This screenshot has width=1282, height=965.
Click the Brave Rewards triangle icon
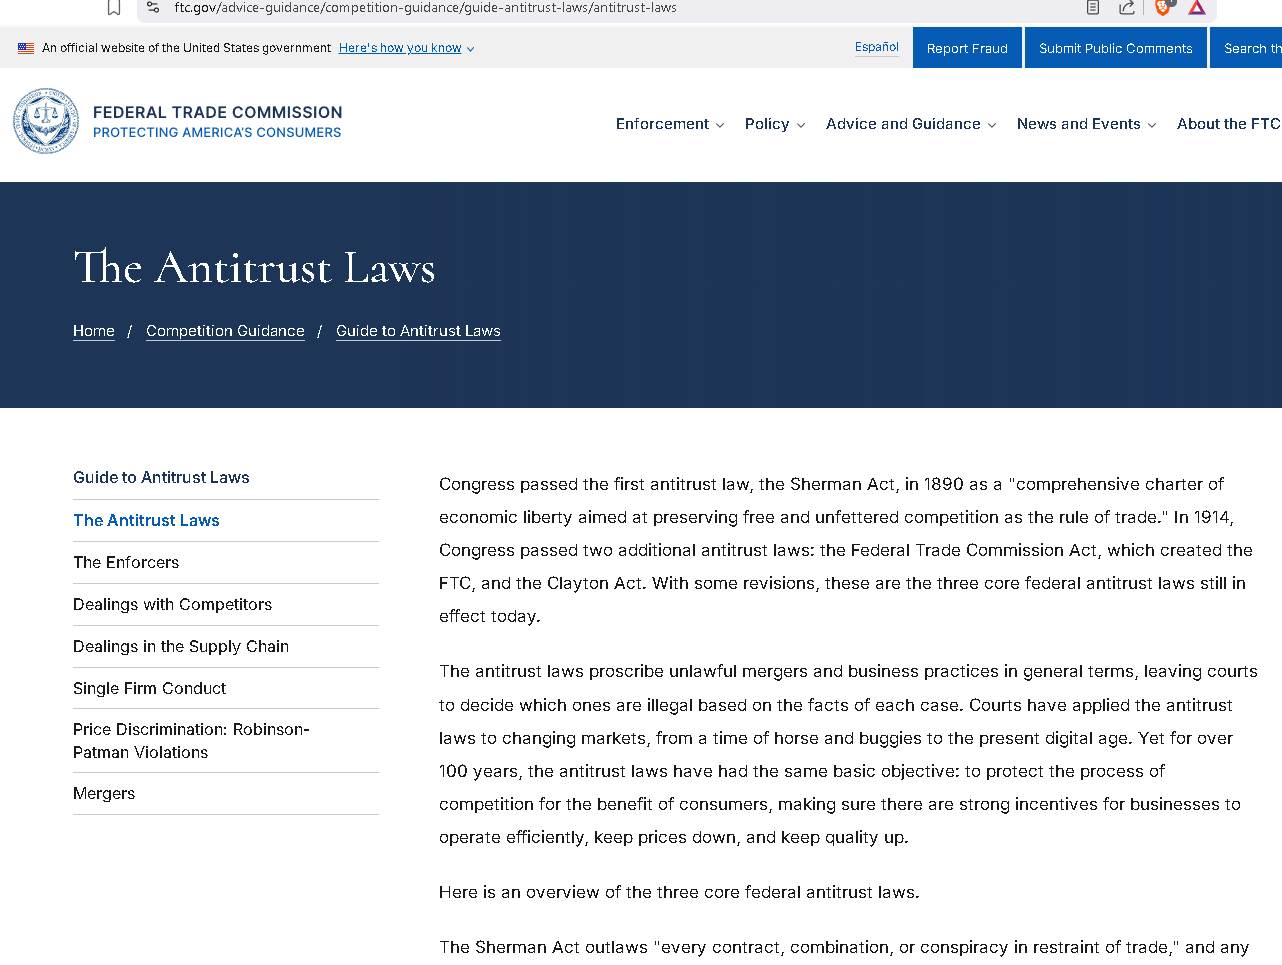click(x=1197, y=8)
